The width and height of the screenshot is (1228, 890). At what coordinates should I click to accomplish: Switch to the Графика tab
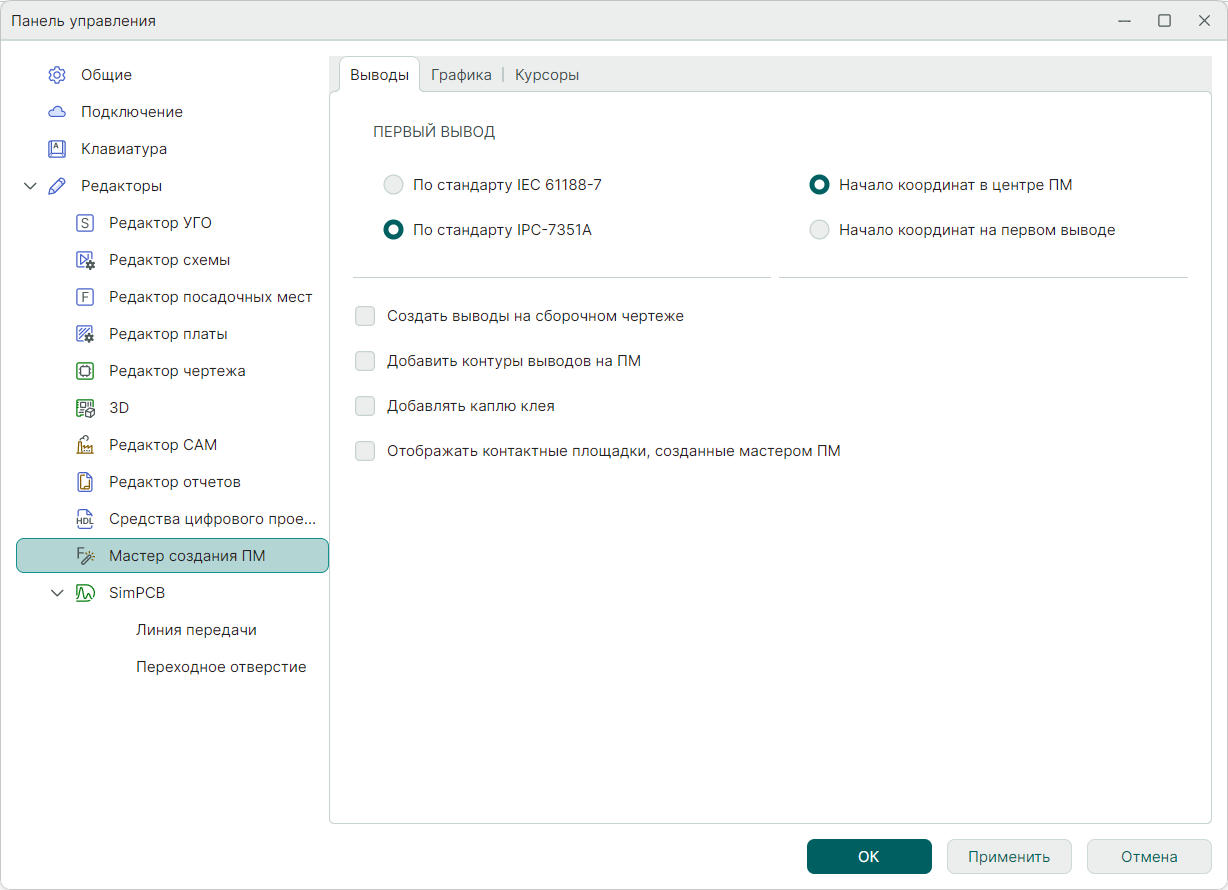tap(461, 75)
